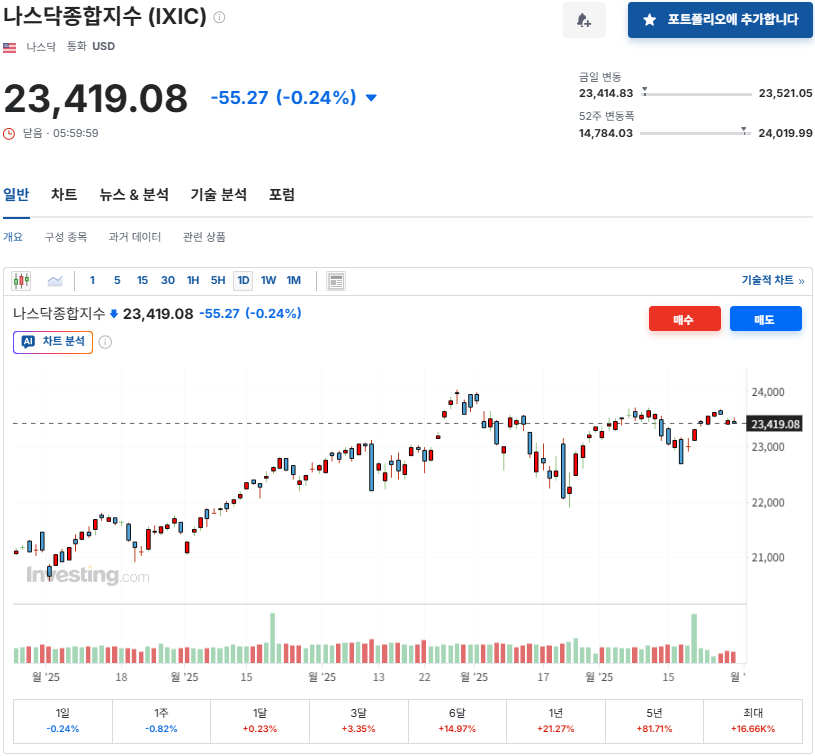
Task: Select the 1M interval
Action: click(x=294, y=281)
